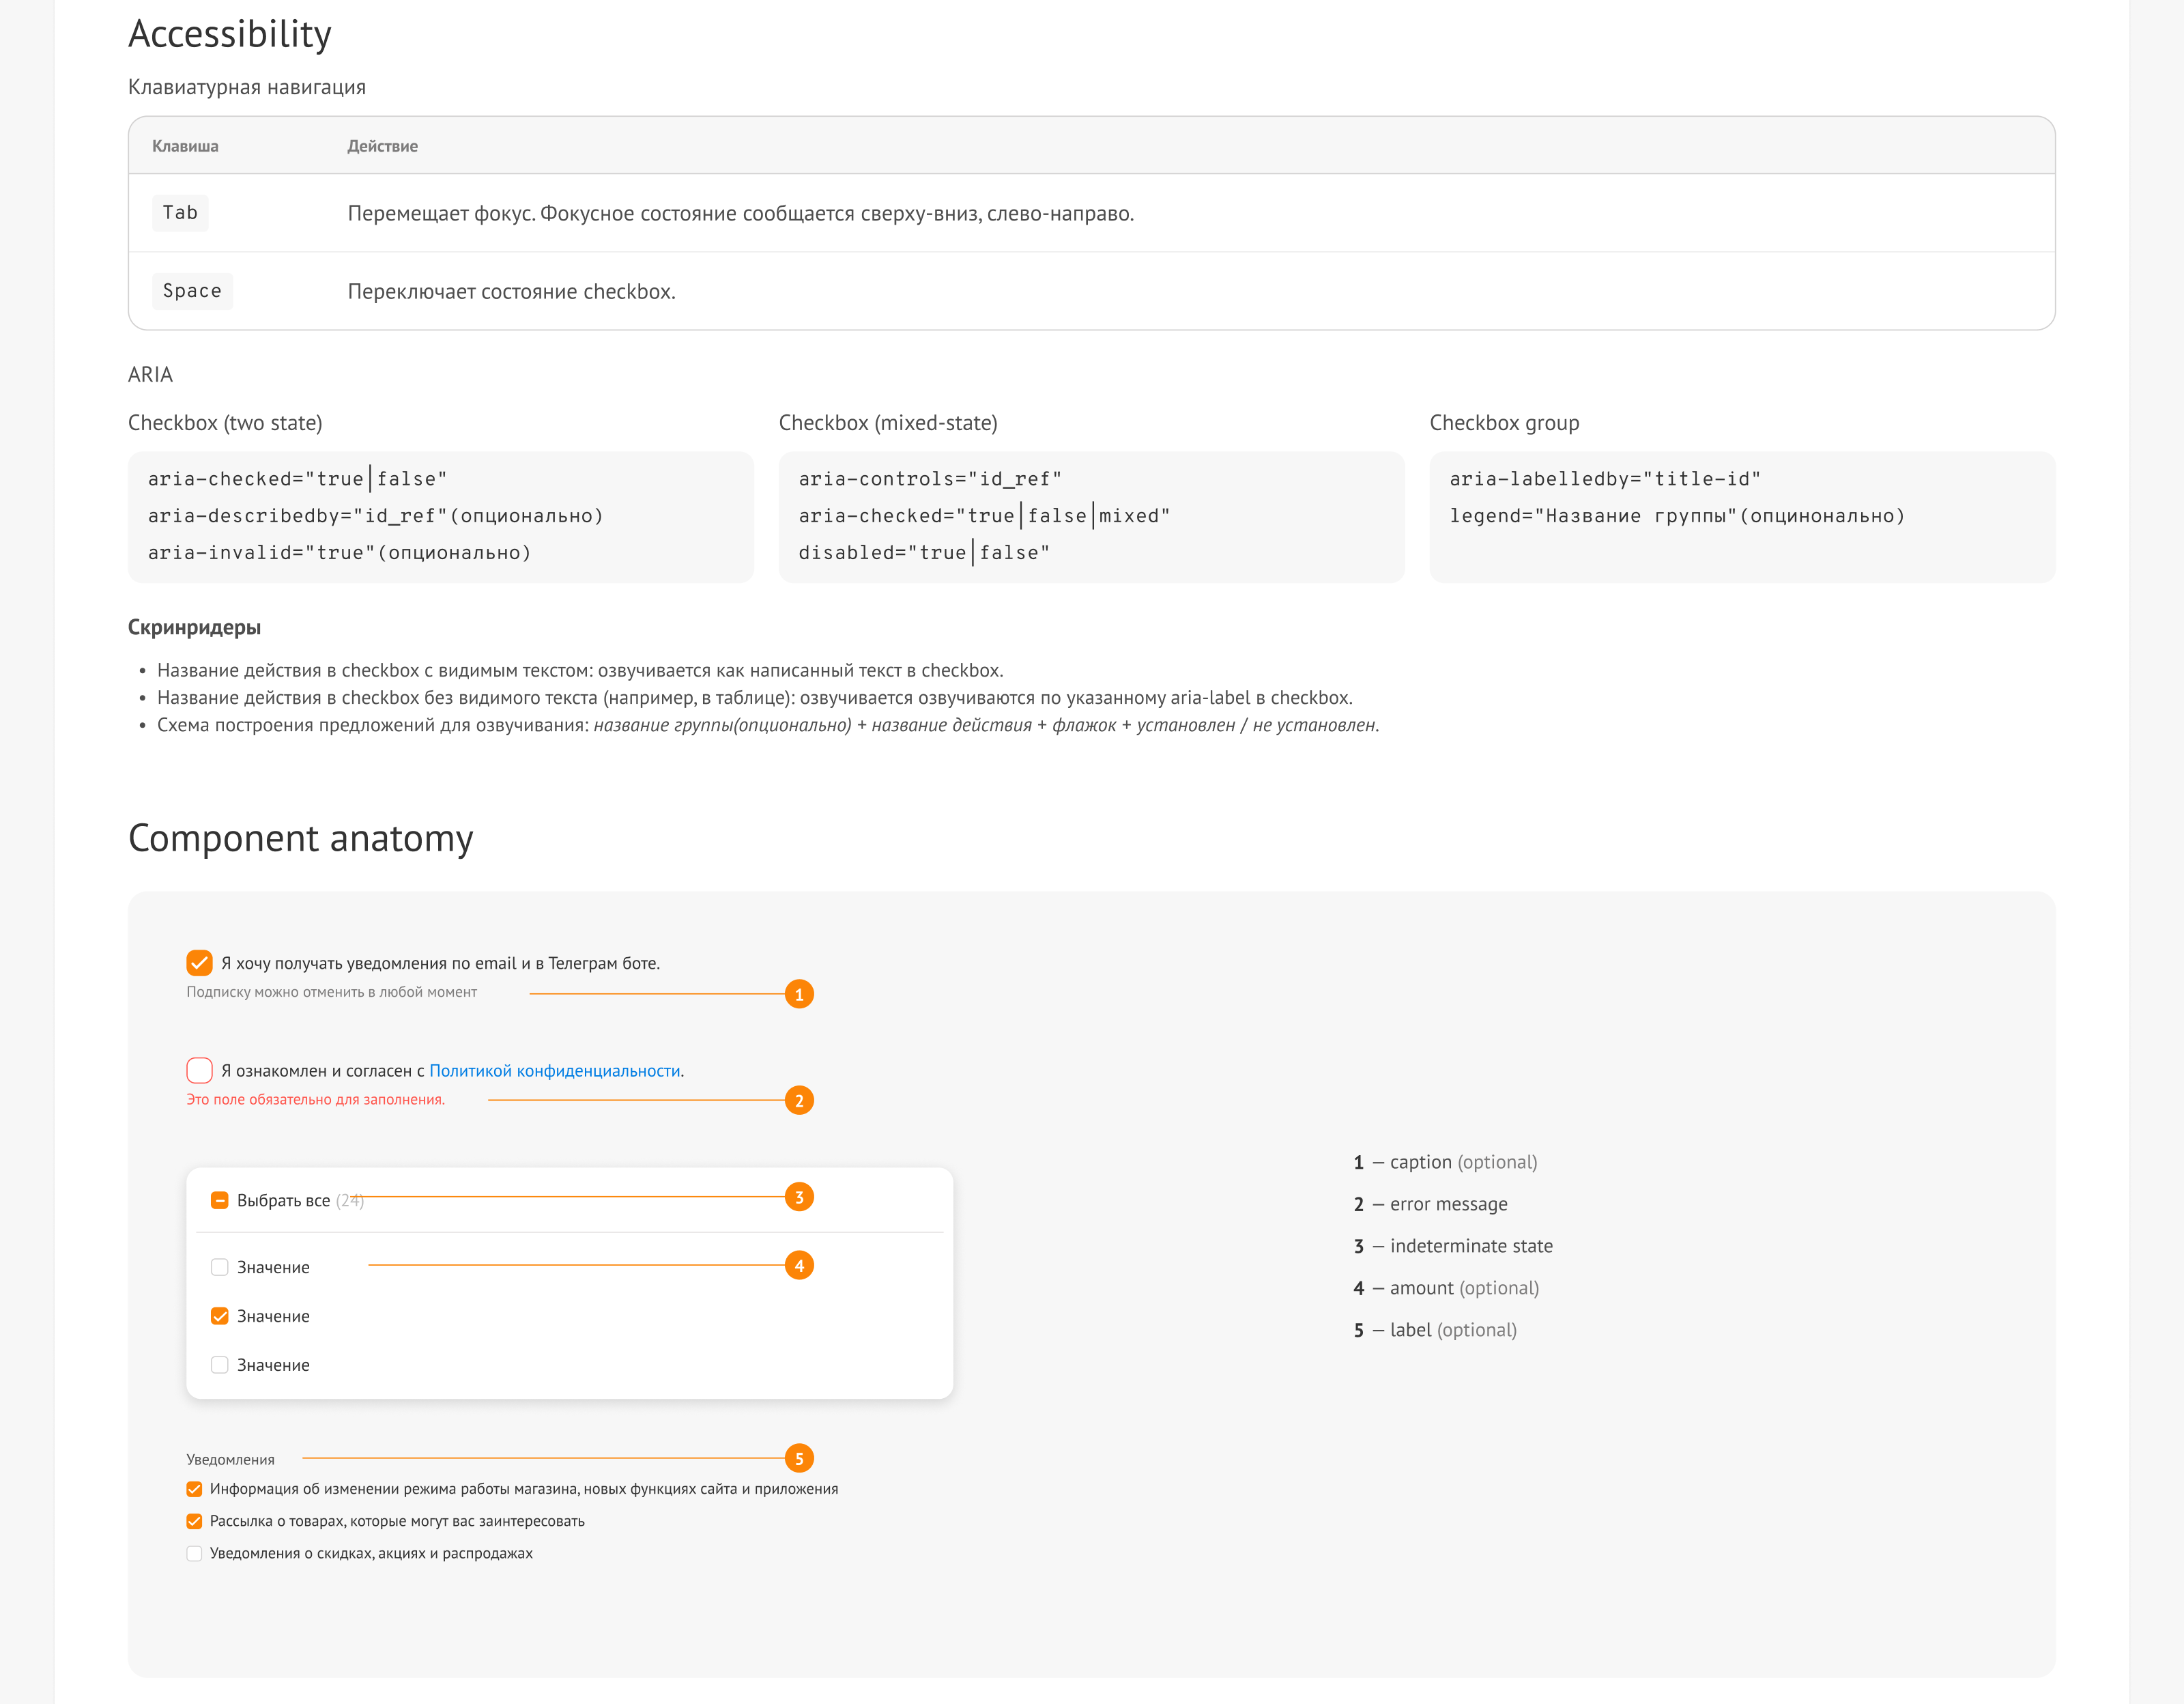This screenshot has height=1704, width=2184.
Task: Enable discounts and sales notifications checkbox
Action: [194, 1553]
